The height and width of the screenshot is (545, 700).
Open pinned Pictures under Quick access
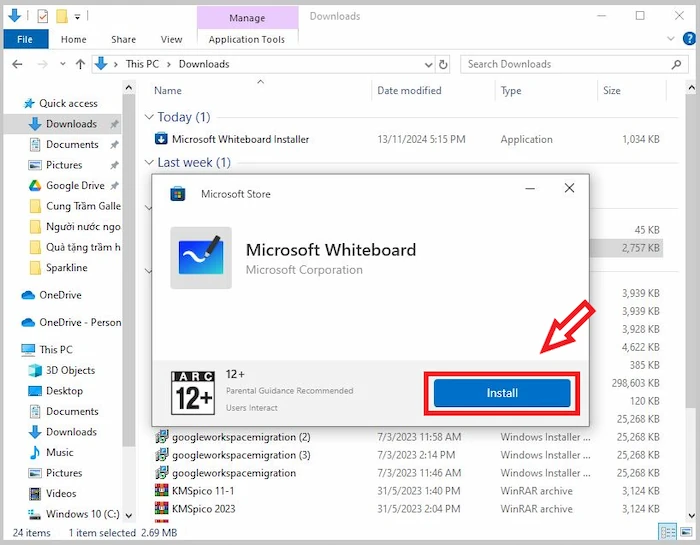tap(64, 165)
